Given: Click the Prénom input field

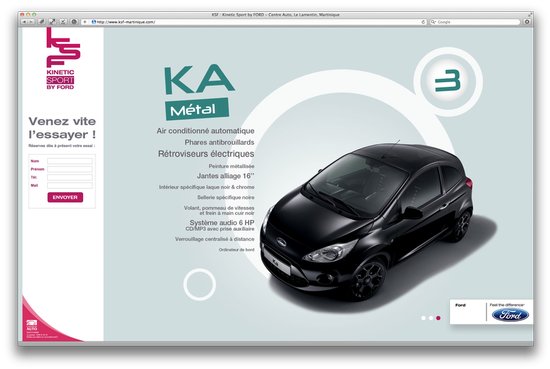Looking at the screenshot, I should pyautogui.click(x=70, y=169).
